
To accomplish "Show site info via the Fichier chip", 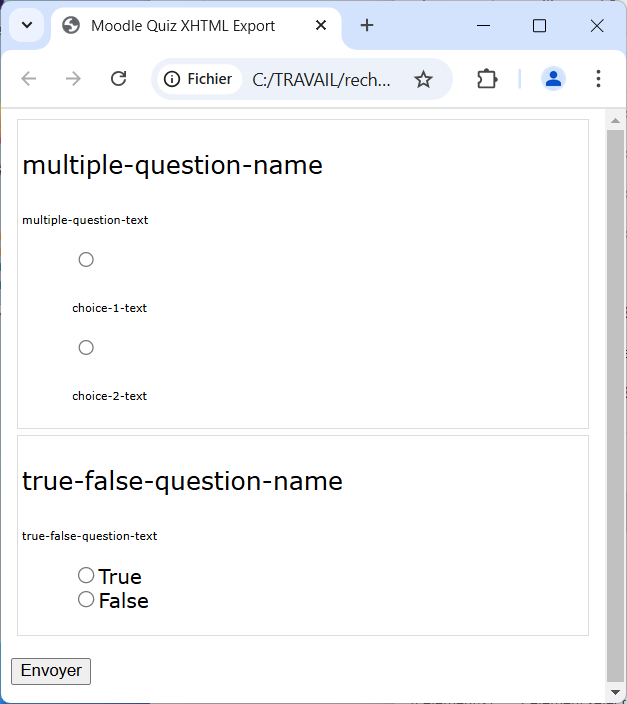I will point(199,79).
